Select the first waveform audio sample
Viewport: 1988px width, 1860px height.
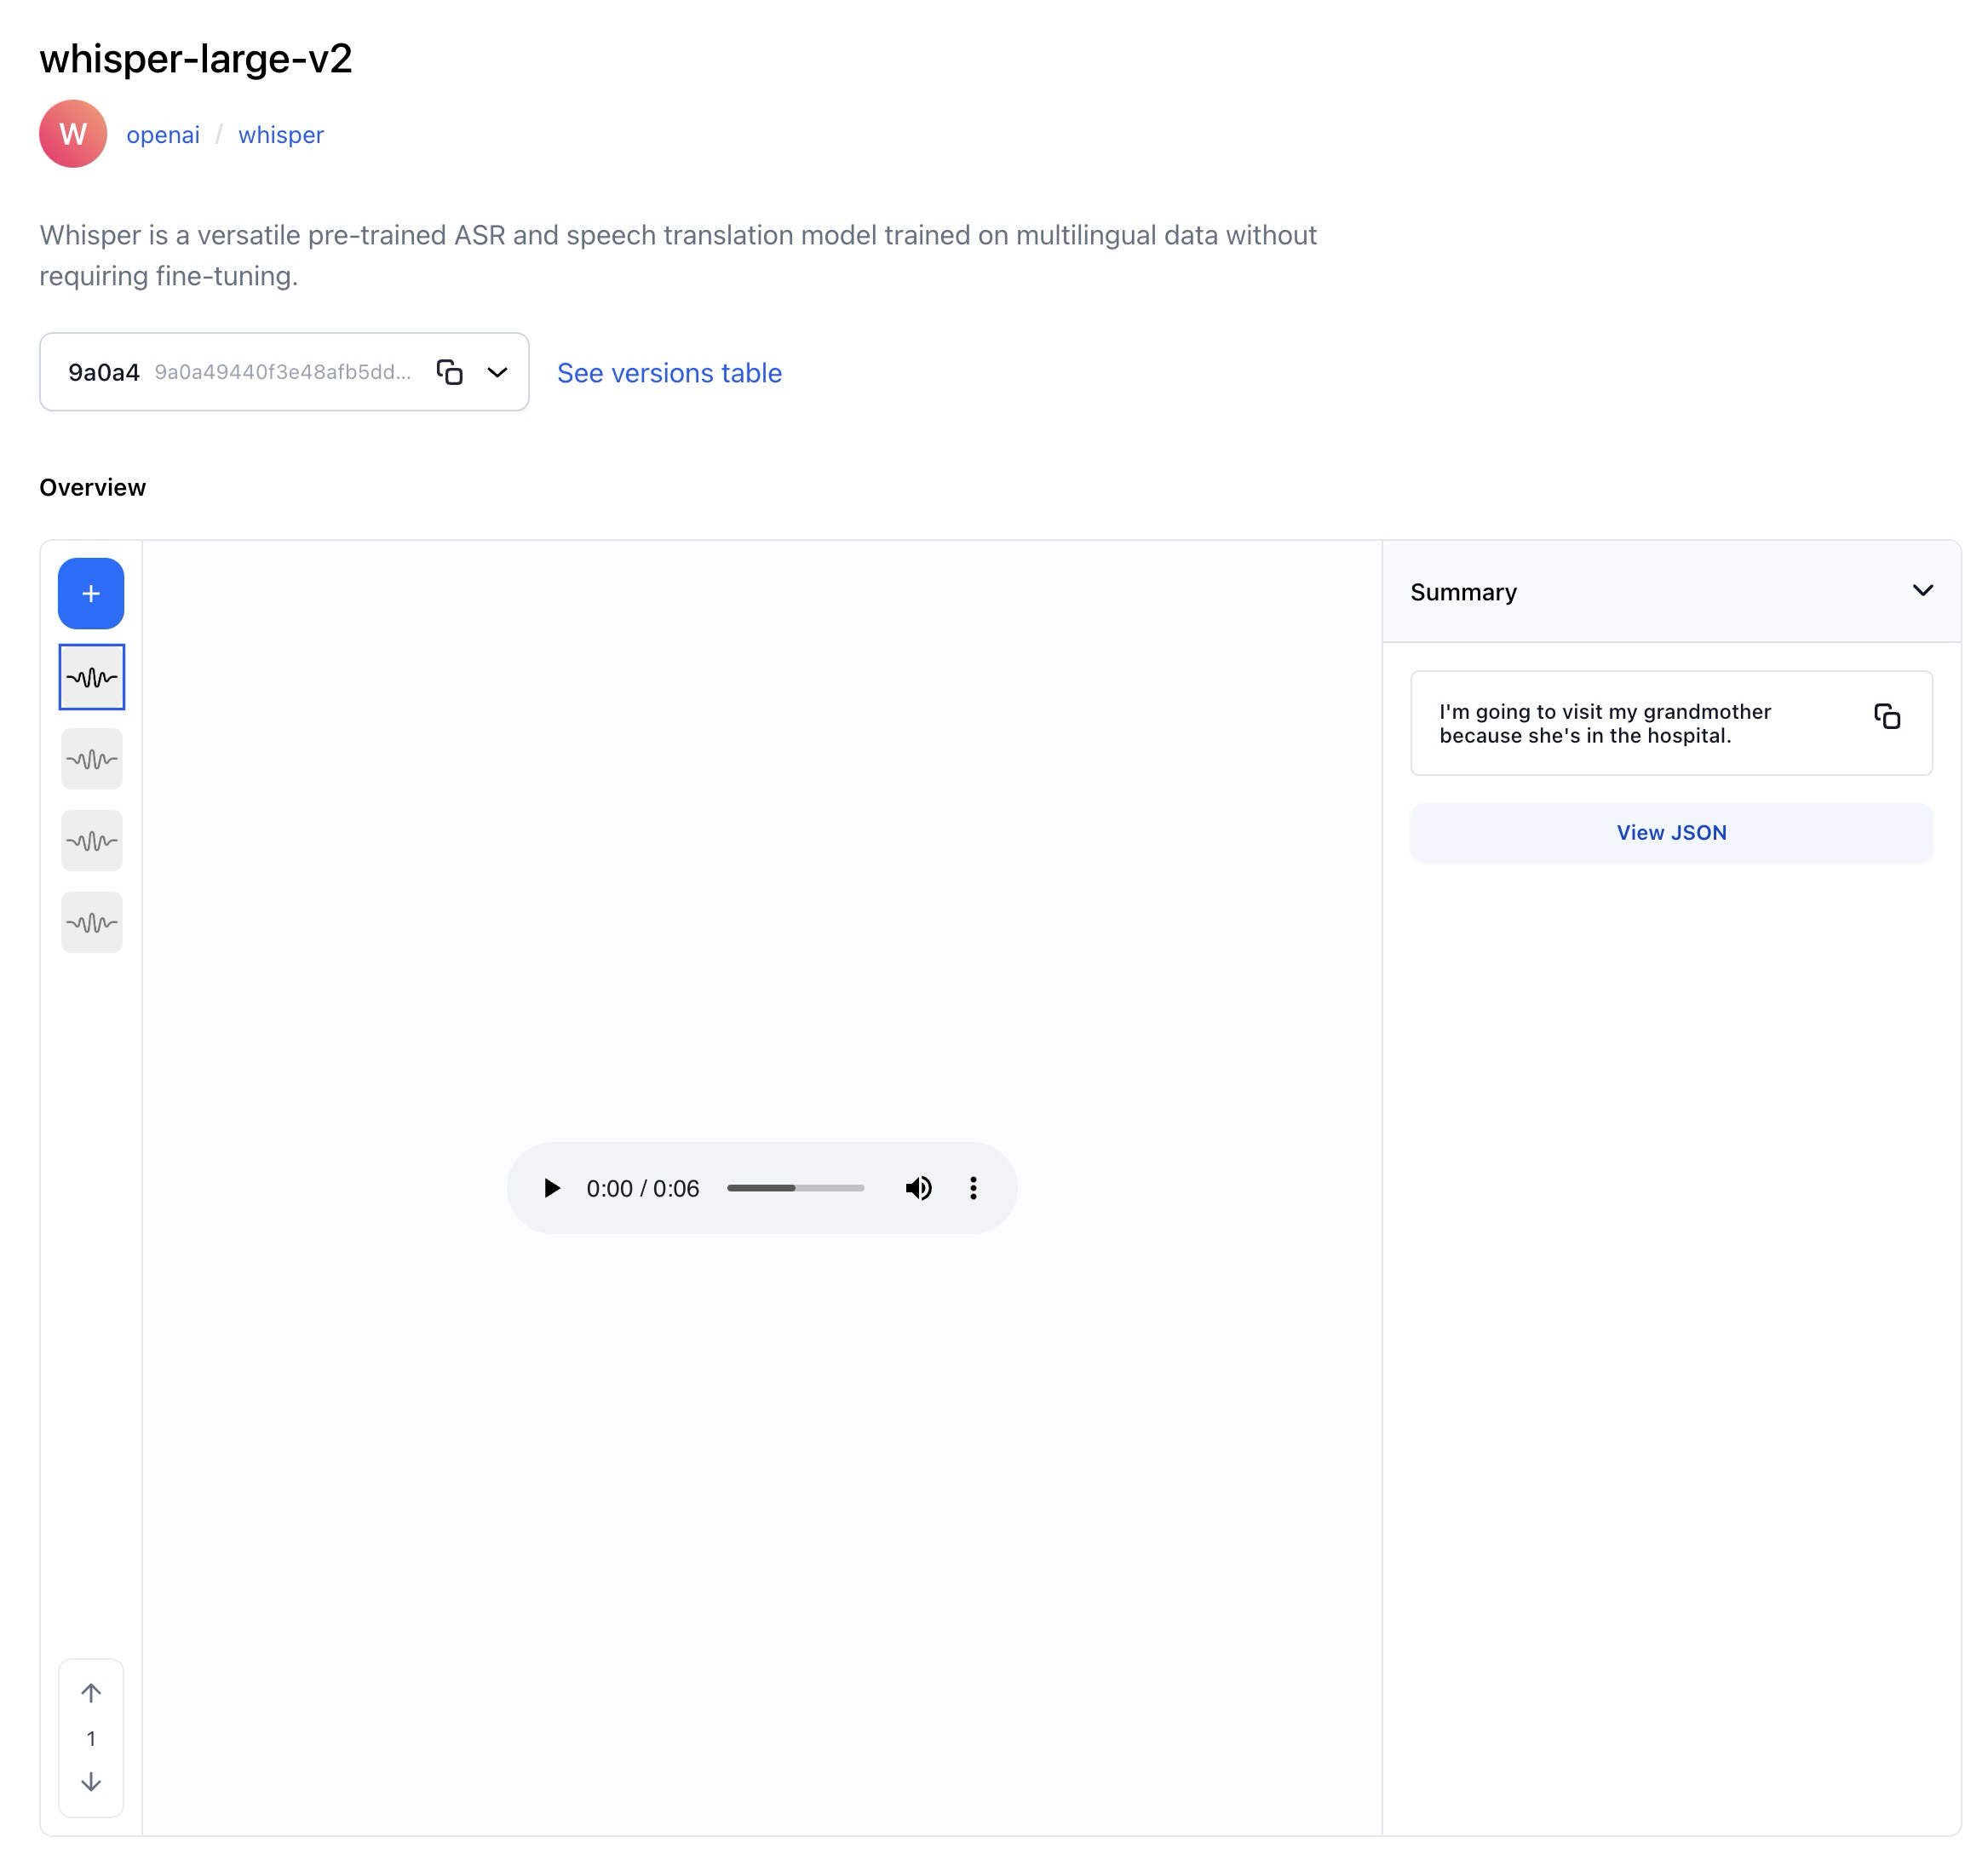[91, 677]
